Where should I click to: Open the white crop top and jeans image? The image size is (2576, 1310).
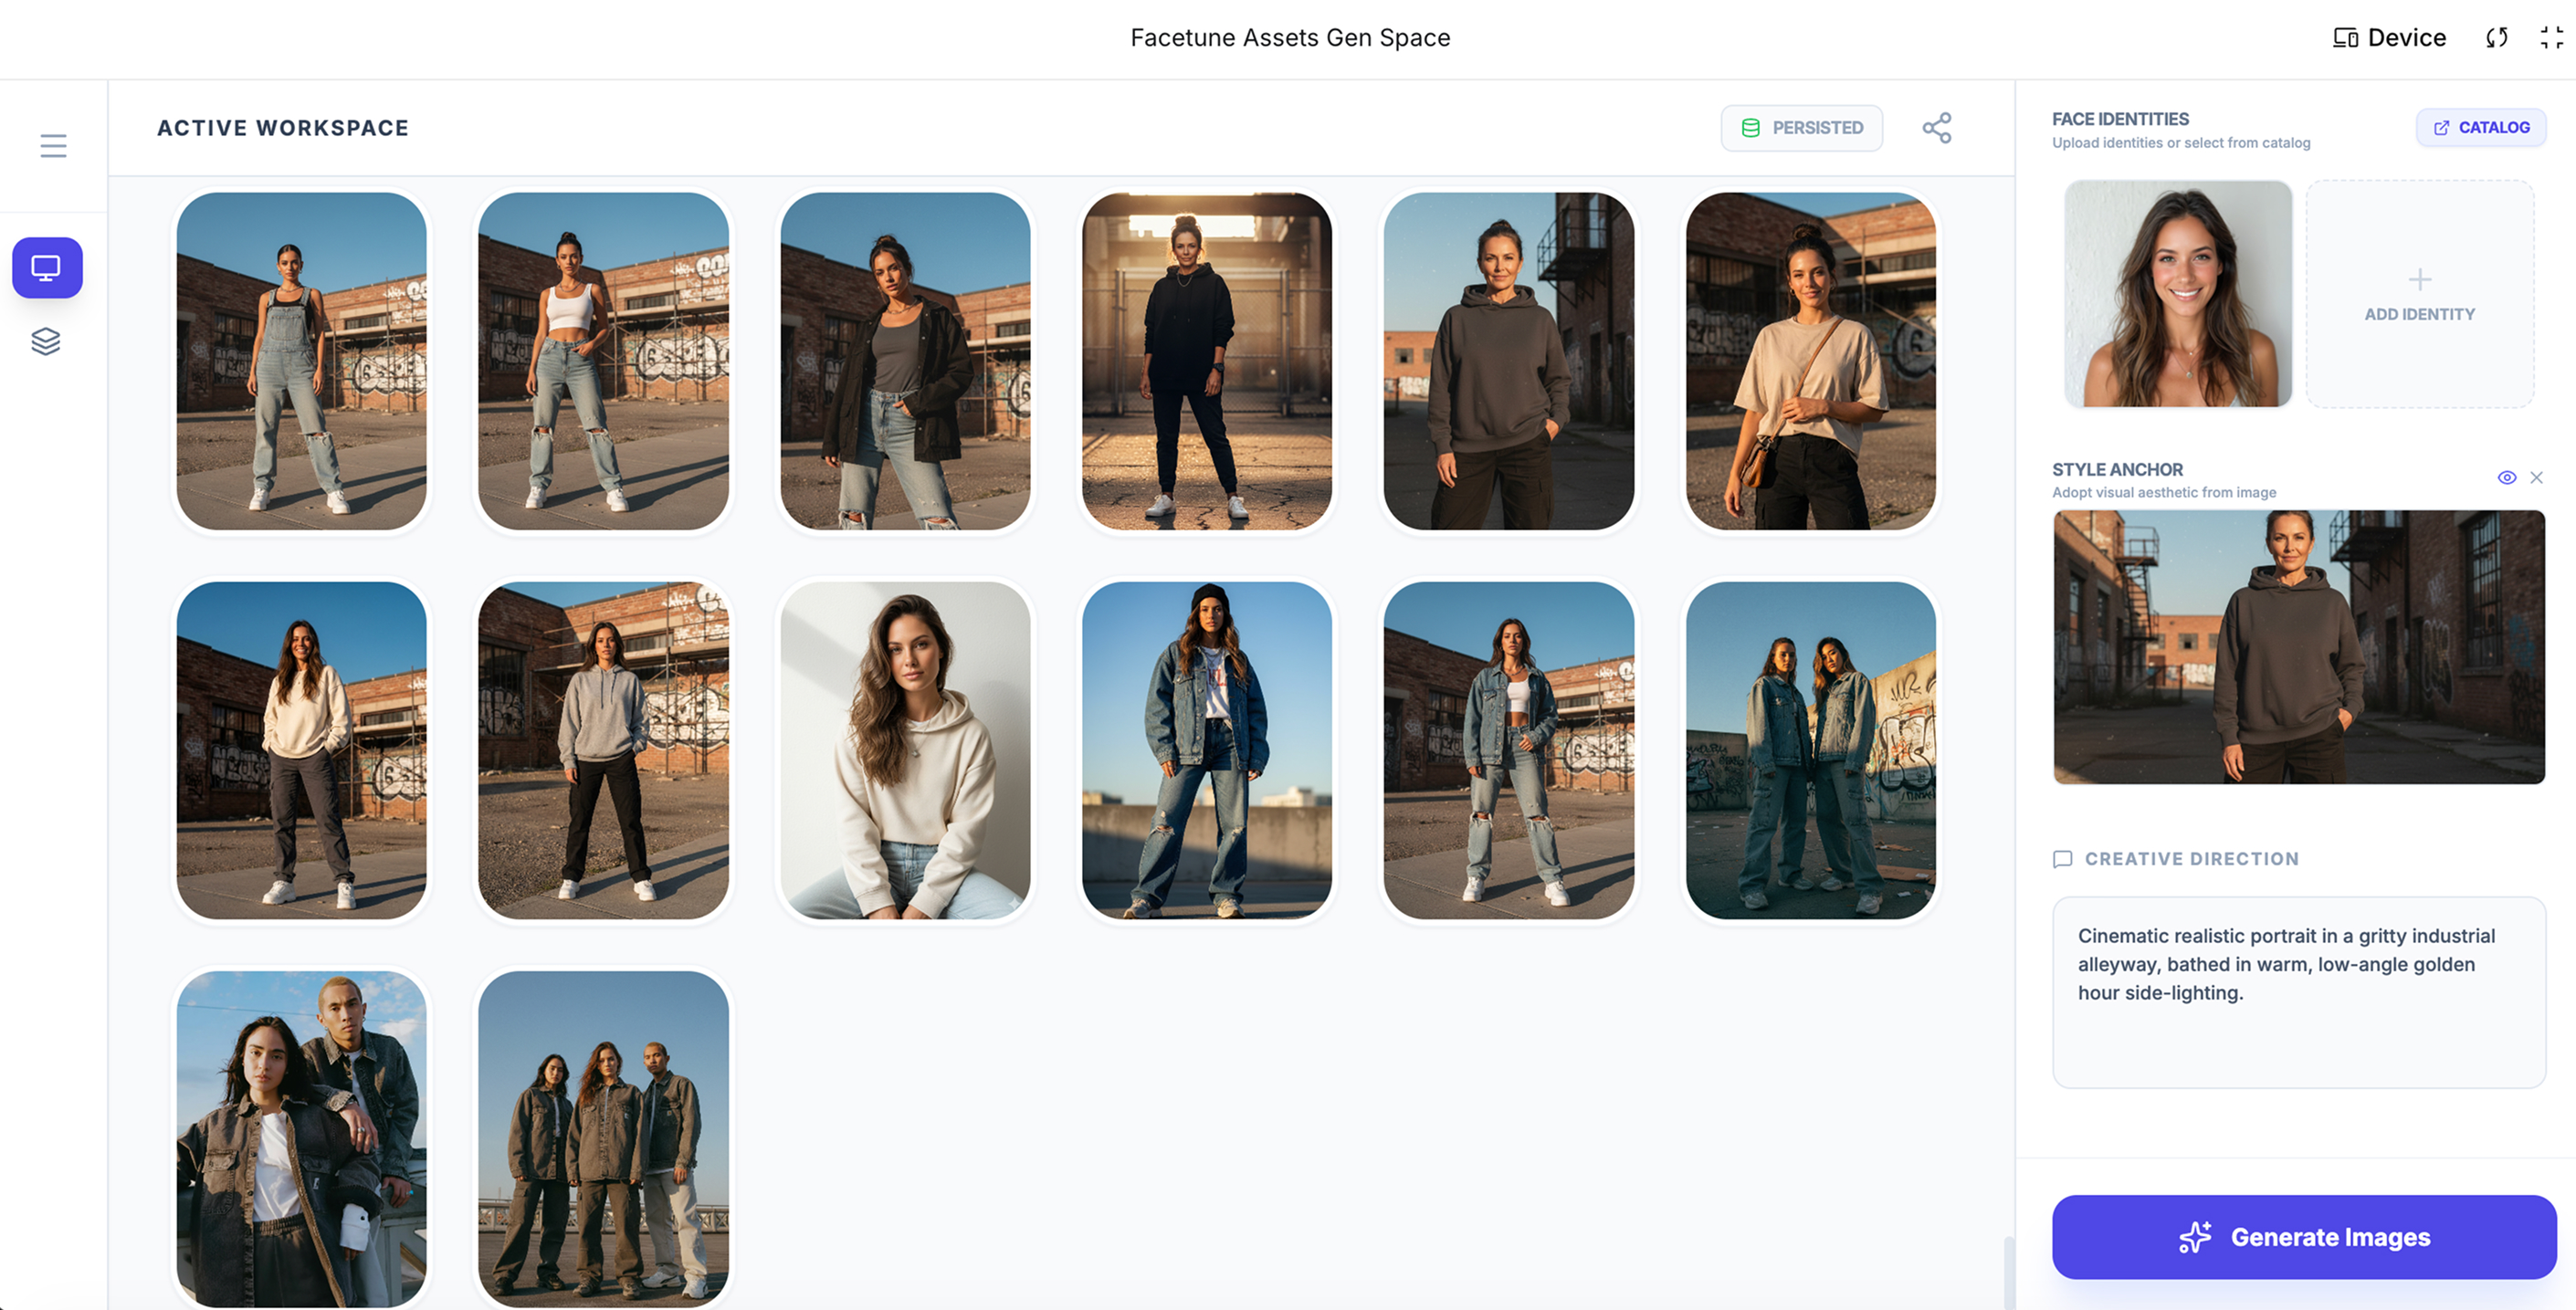(603, 361)
